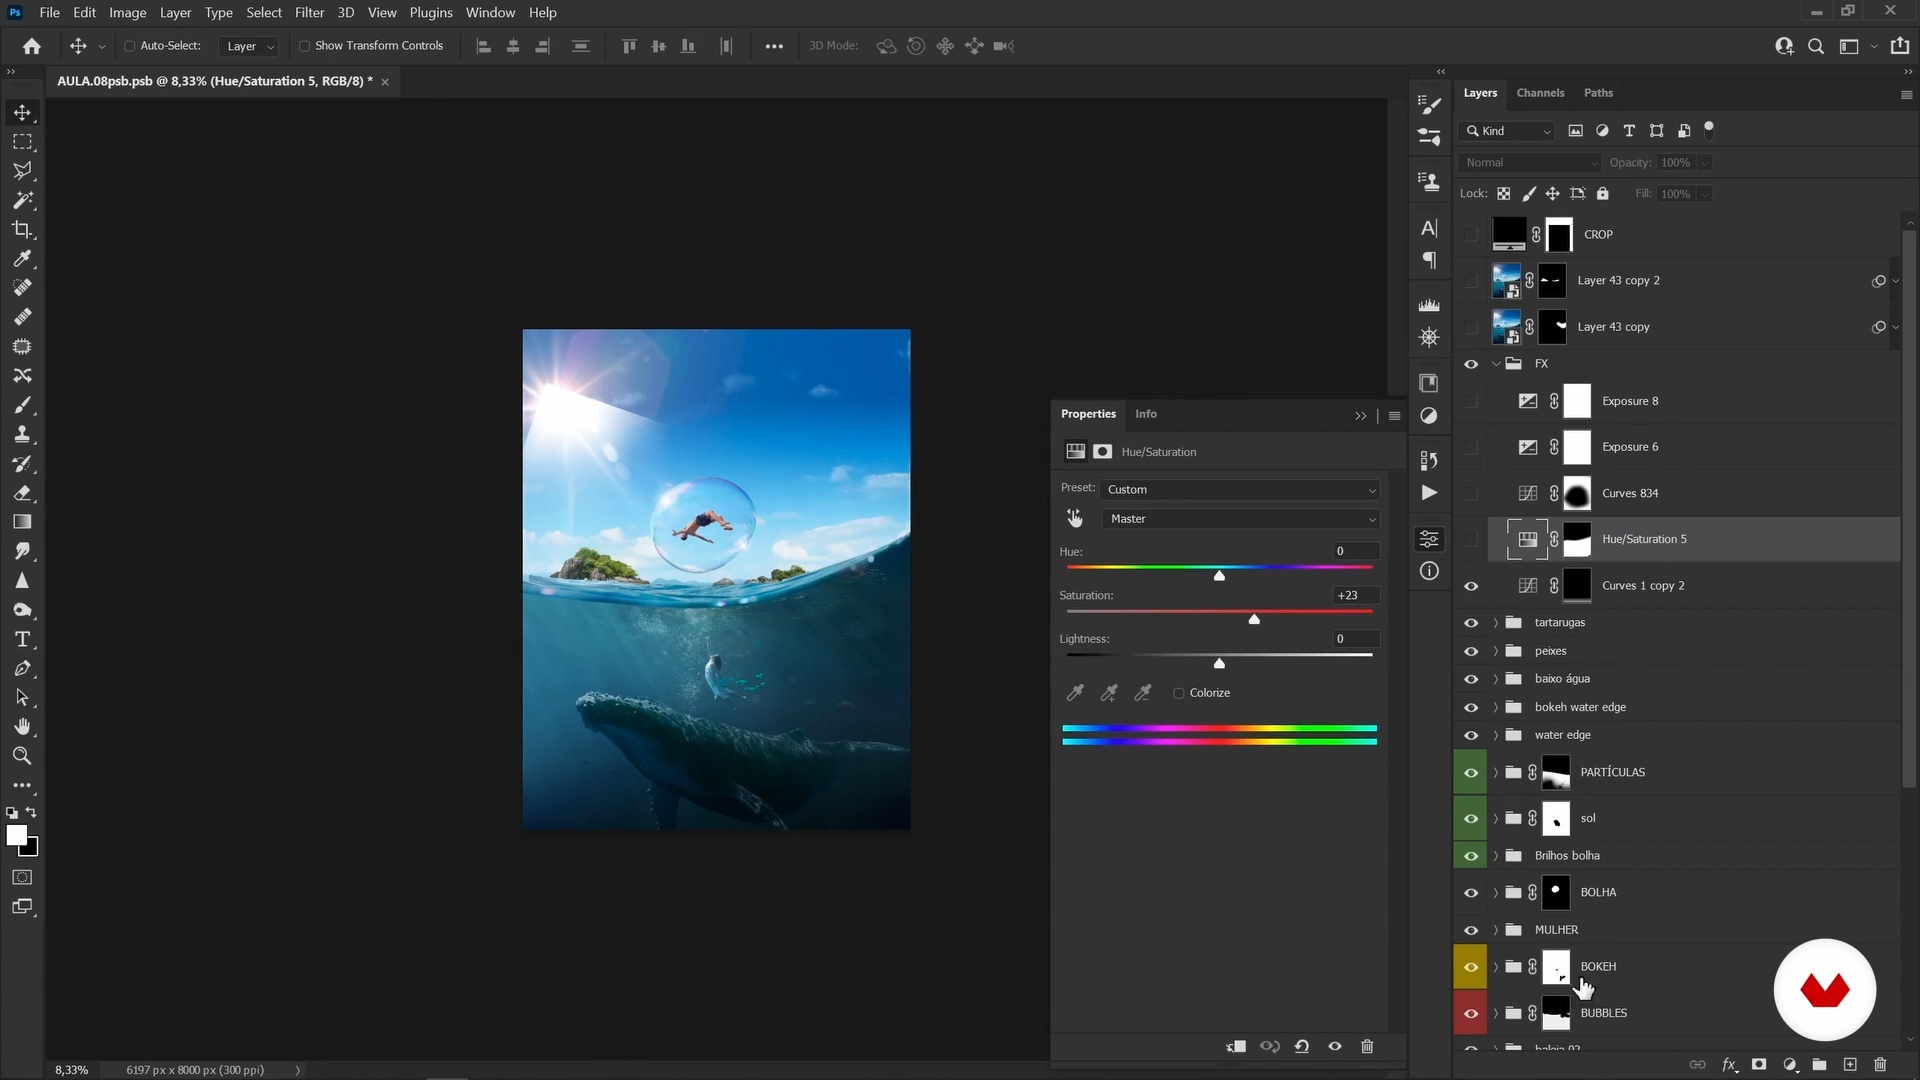Image resolution: width=1920 pixels, height=1080 pixels.
Task: Collapse the FX group
Action: click(1497, 364)
